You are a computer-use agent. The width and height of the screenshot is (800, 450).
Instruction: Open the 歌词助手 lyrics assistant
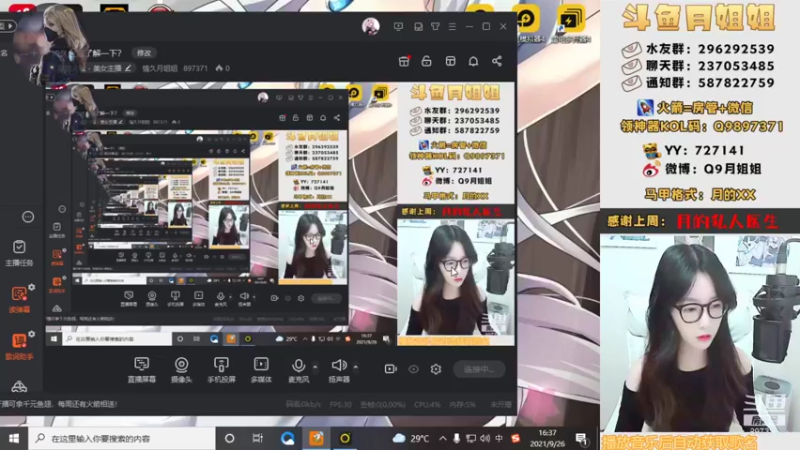pos(19,347)
